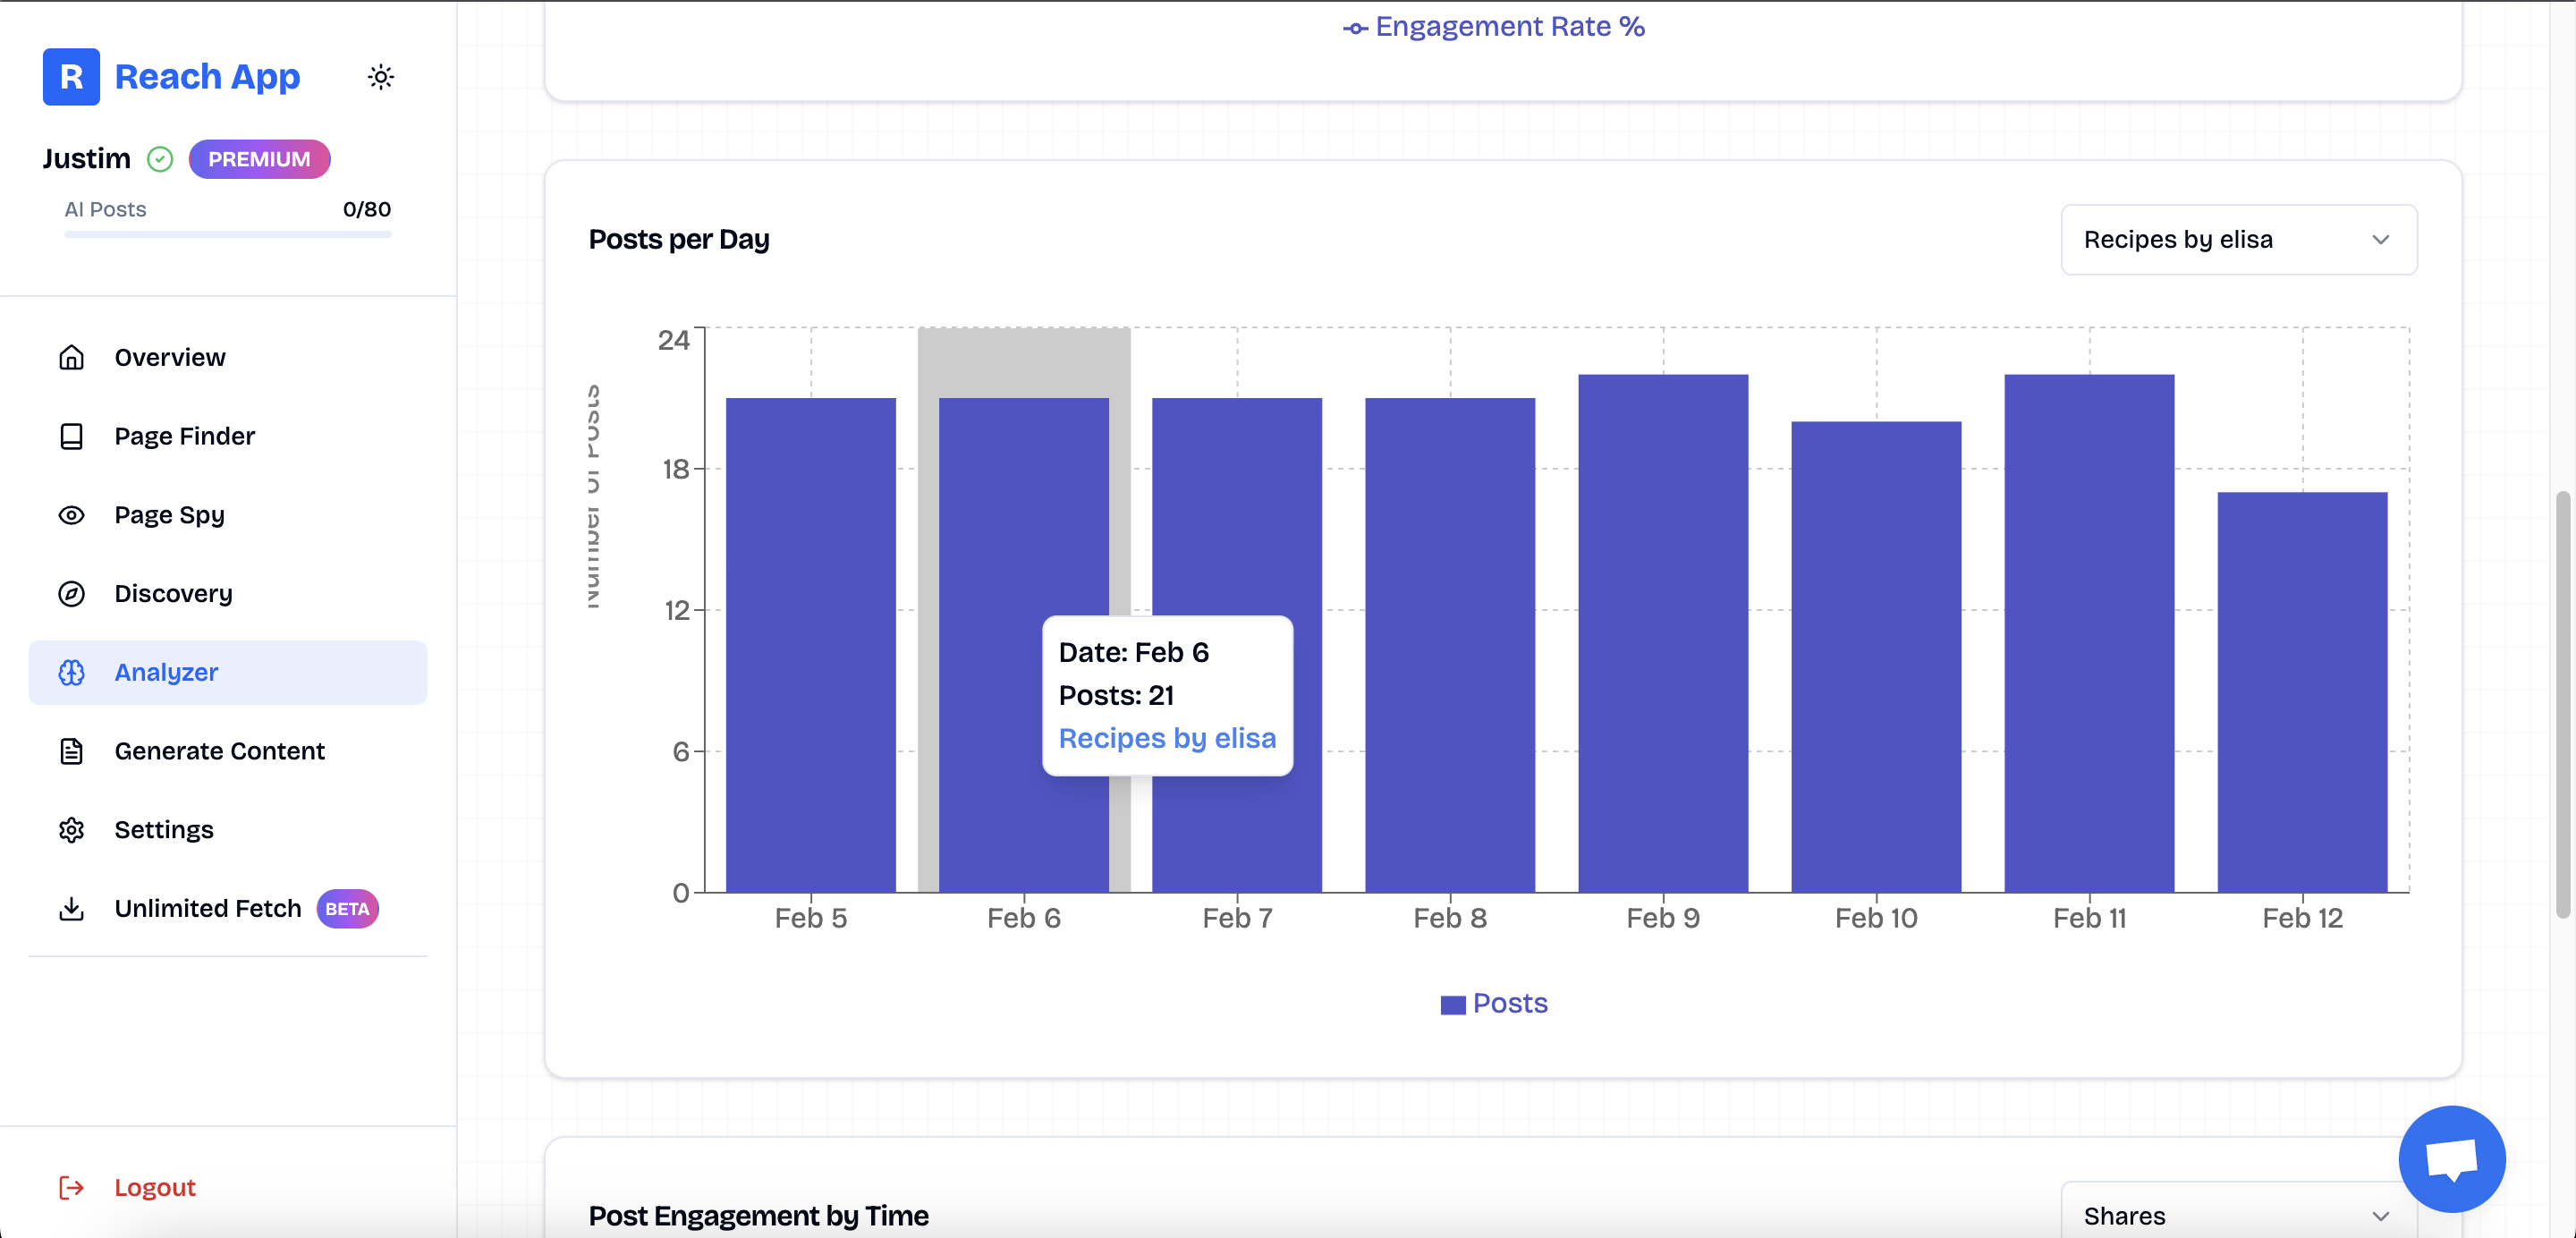Image resolution: width=2576 pixels, height=1238 pixels.
Task: Navigate to Discovery
Action: pos(228,594)
